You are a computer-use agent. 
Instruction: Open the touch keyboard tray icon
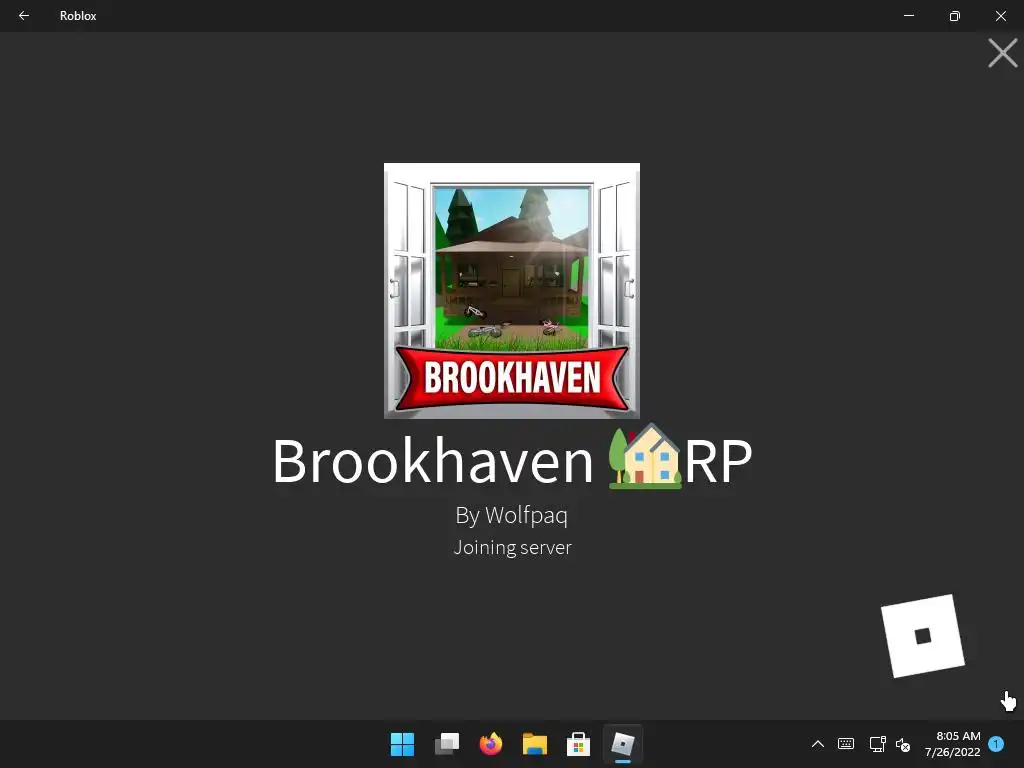tap(846, 744)
